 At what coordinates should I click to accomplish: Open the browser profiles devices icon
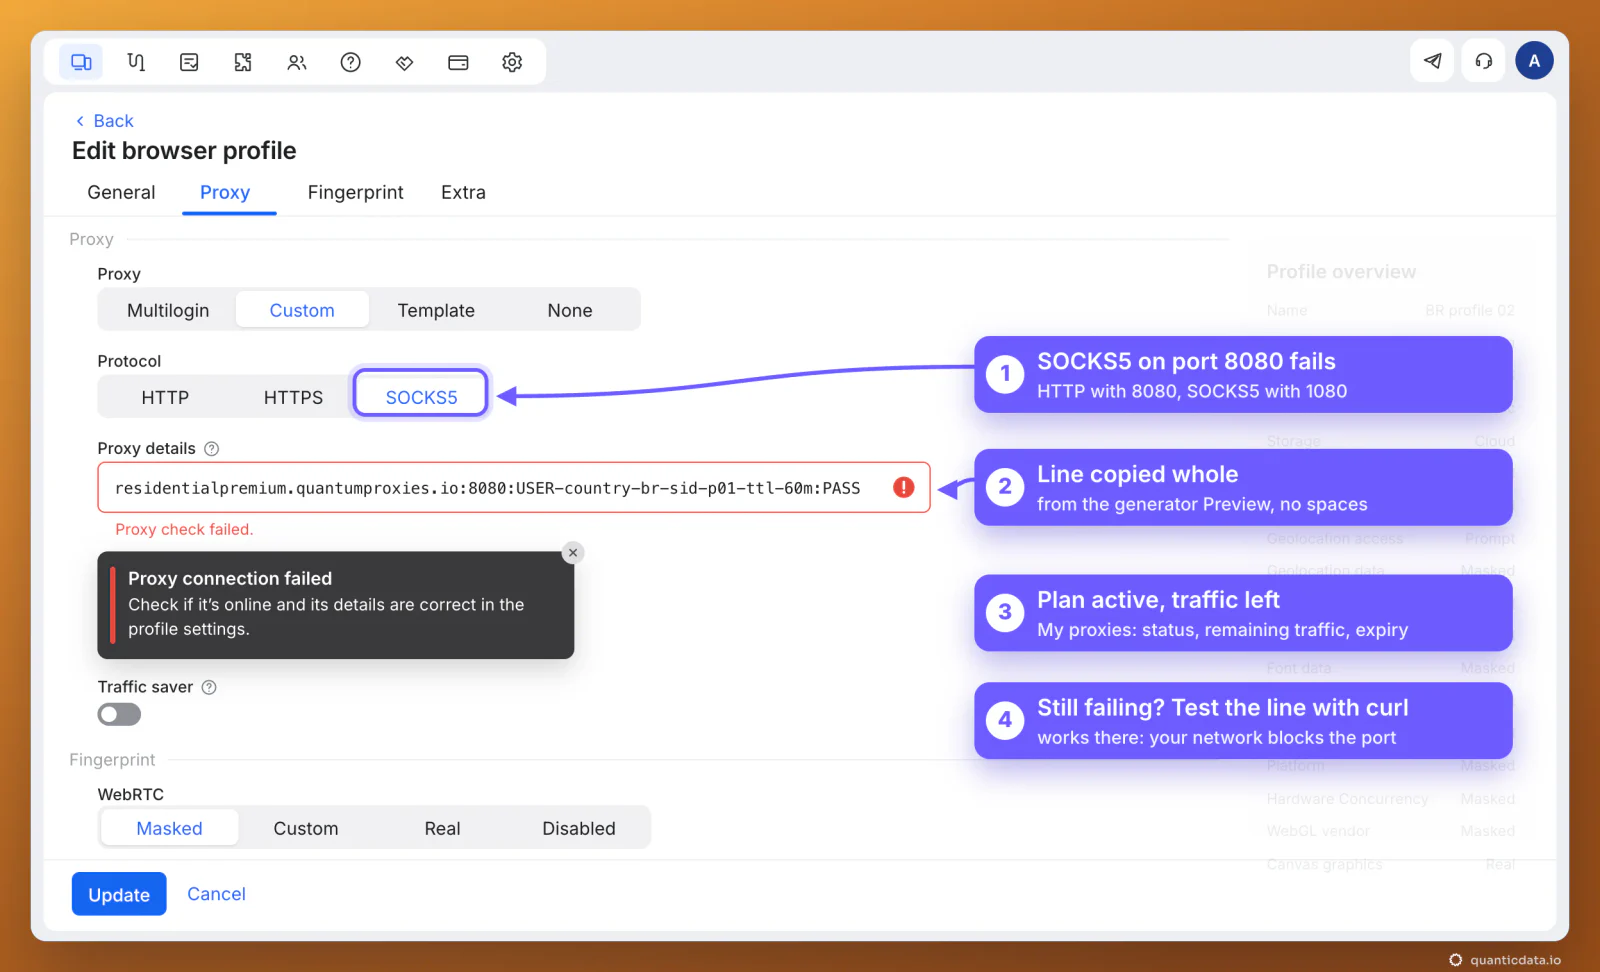tap(82, 62)
